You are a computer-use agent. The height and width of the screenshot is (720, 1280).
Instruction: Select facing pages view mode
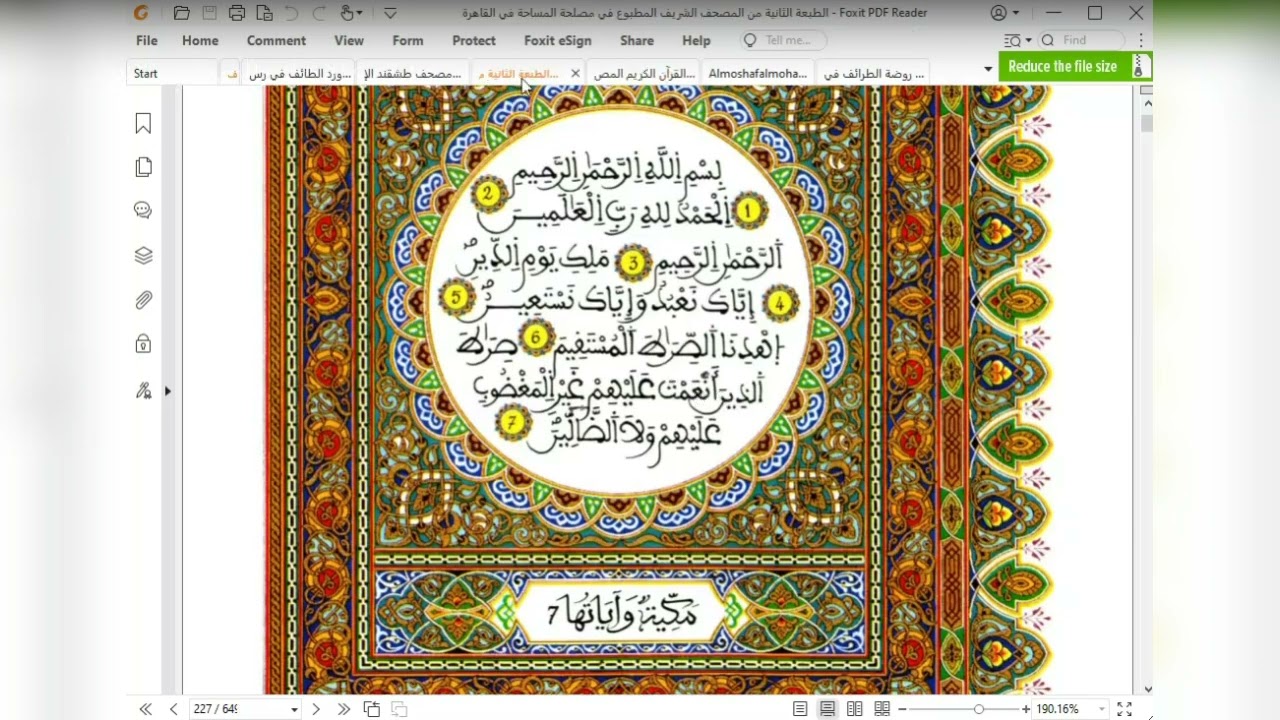(854, 709)
